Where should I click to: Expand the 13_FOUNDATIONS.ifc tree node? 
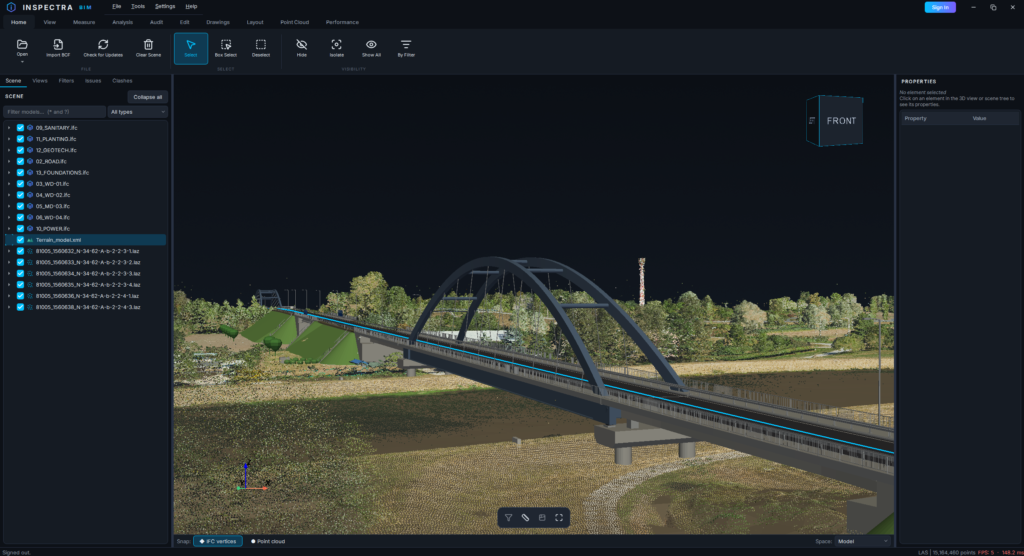point(9,172)
